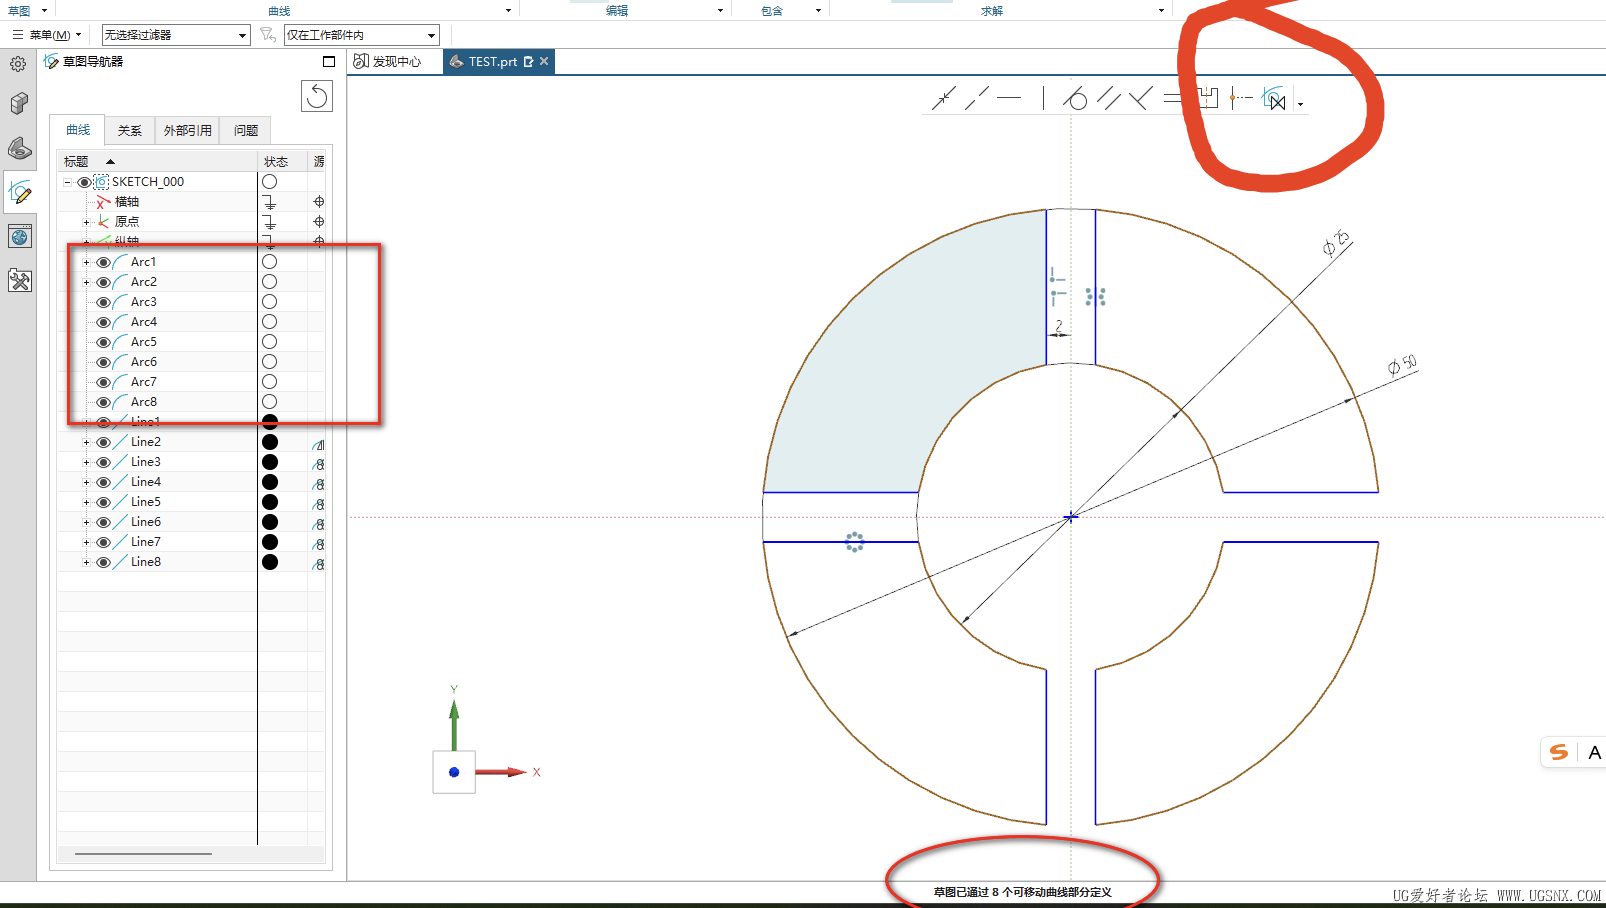Screen dimensions: 1606x908
Task: Select the Equal constraint icon
Action: tap(1173, 98)
